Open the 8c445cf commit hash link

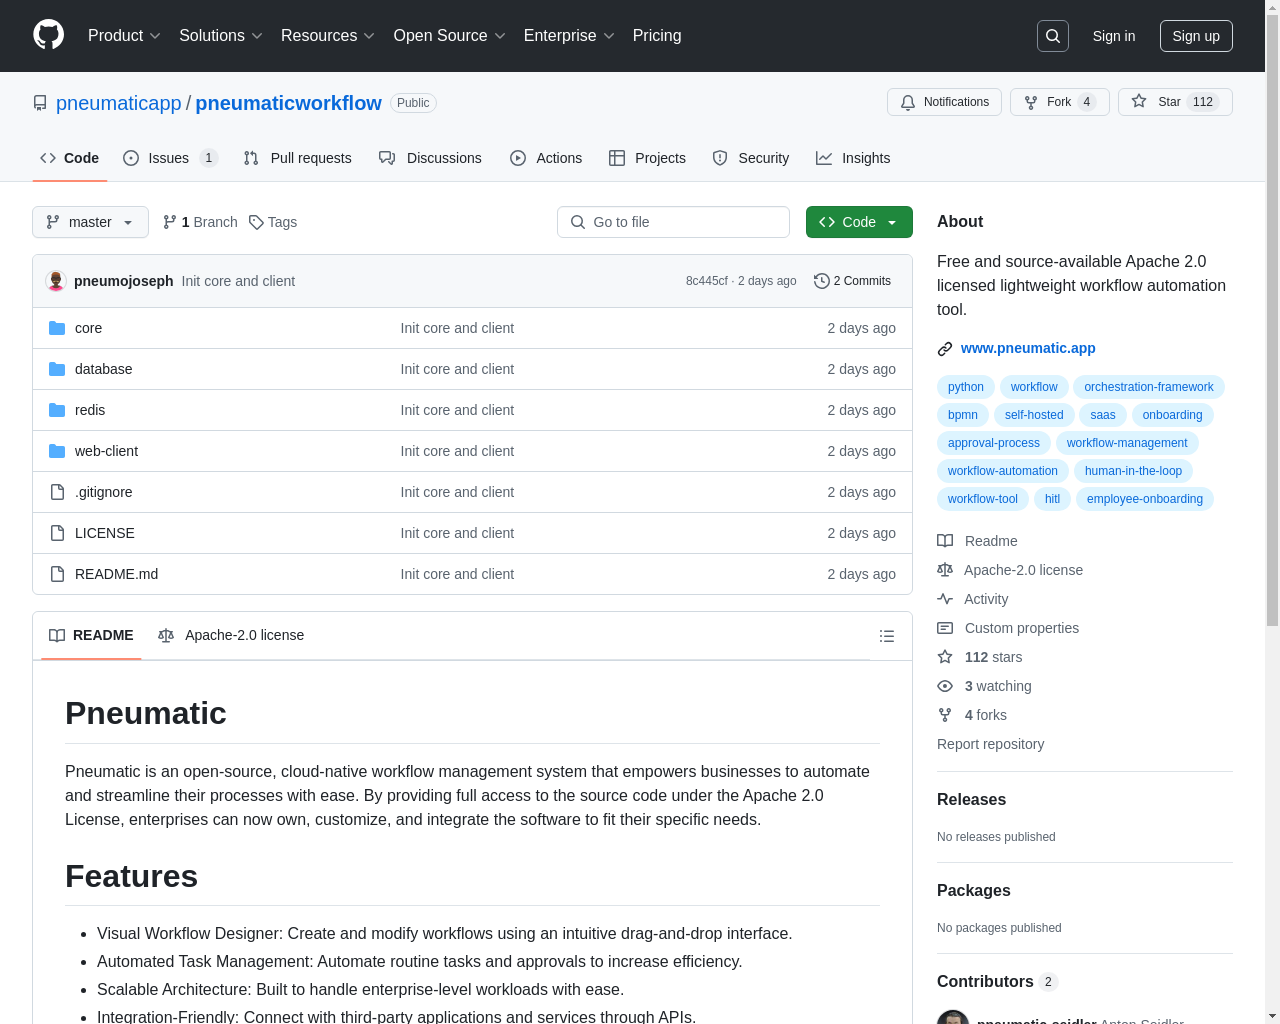point(707,281)
